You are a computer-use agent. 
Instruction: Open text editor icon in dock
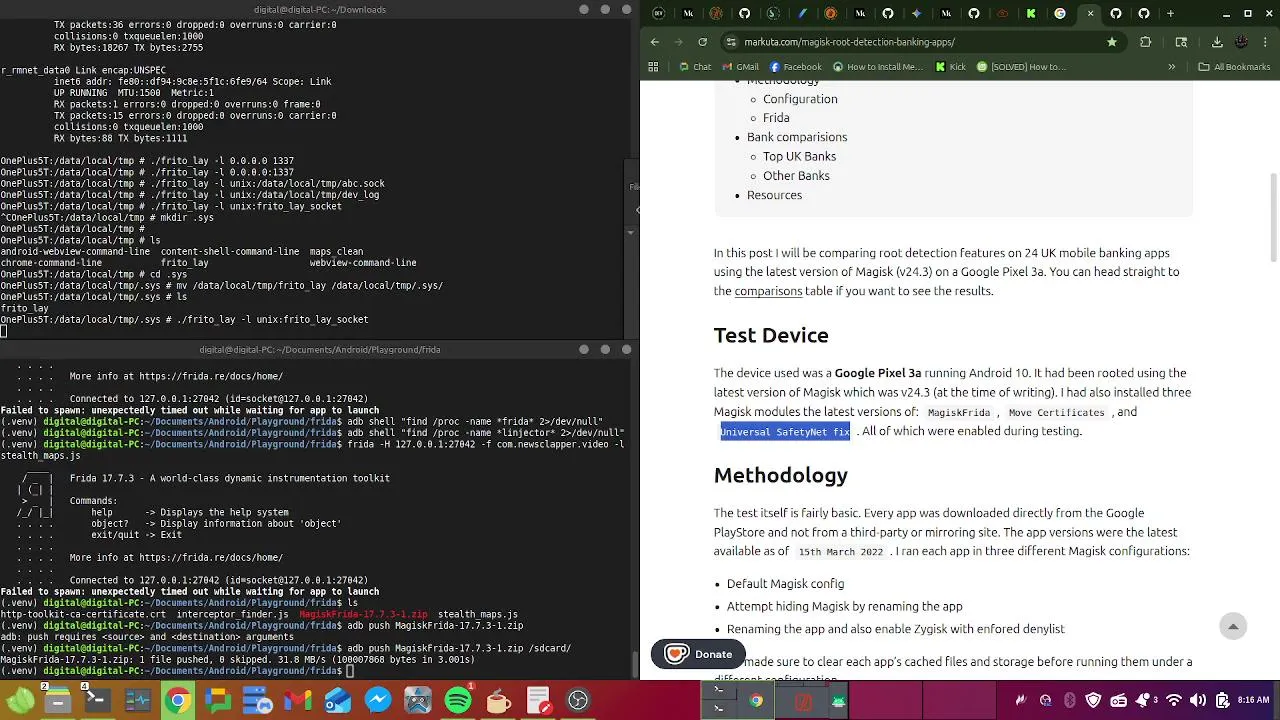pyautogui.click(x=538, y=700)
